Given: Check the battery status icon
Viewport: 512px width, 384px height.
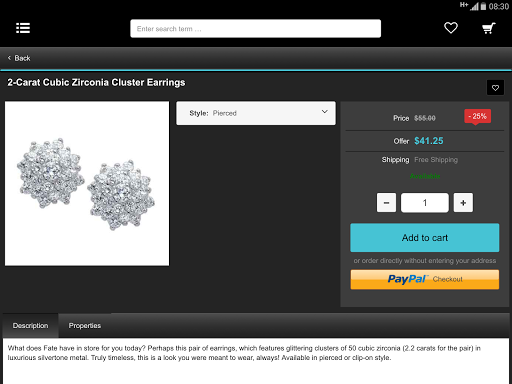Looking at the screenshot, I should pyautogui.click(x=483, y=6).
